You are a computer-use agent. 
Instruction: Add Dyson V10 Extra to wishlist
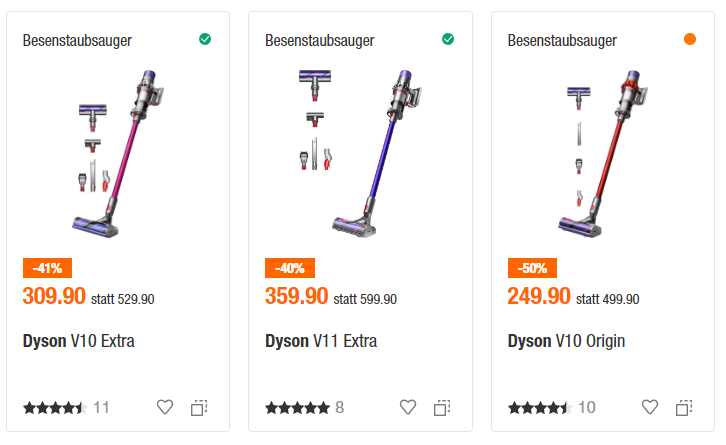(x=166, y=407)
